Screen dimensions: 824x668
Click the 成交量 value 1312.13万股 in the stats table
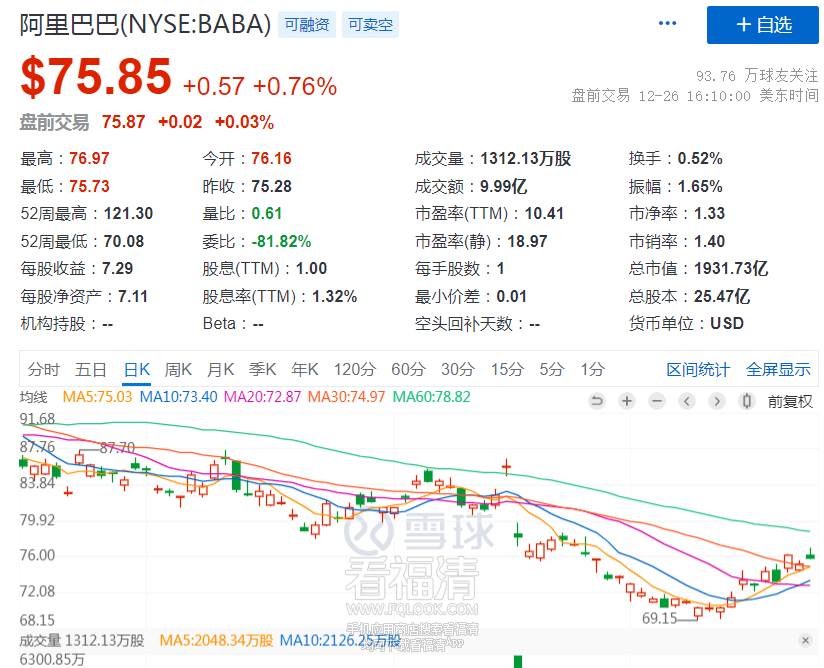point(526,159)
